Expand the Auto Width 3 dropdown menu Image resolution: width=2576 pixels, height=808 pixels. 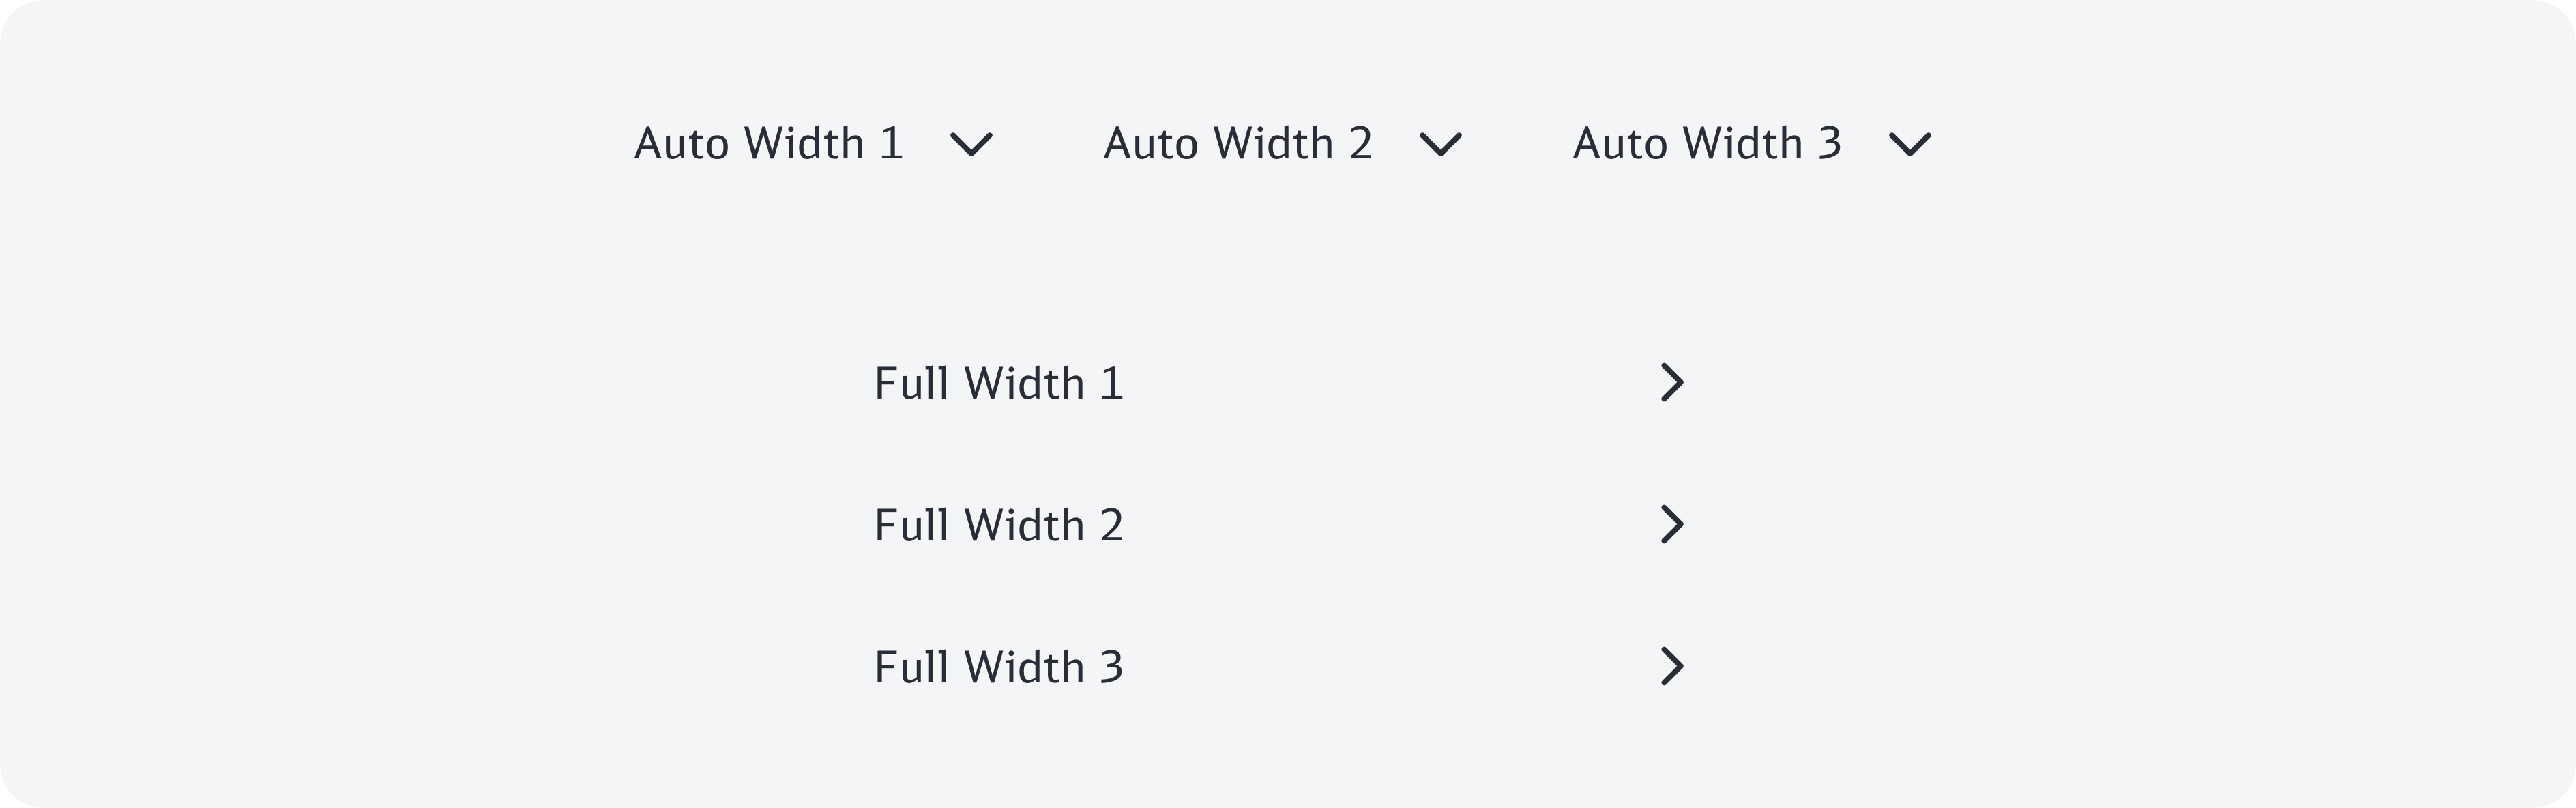click(x=1751, y=144)
